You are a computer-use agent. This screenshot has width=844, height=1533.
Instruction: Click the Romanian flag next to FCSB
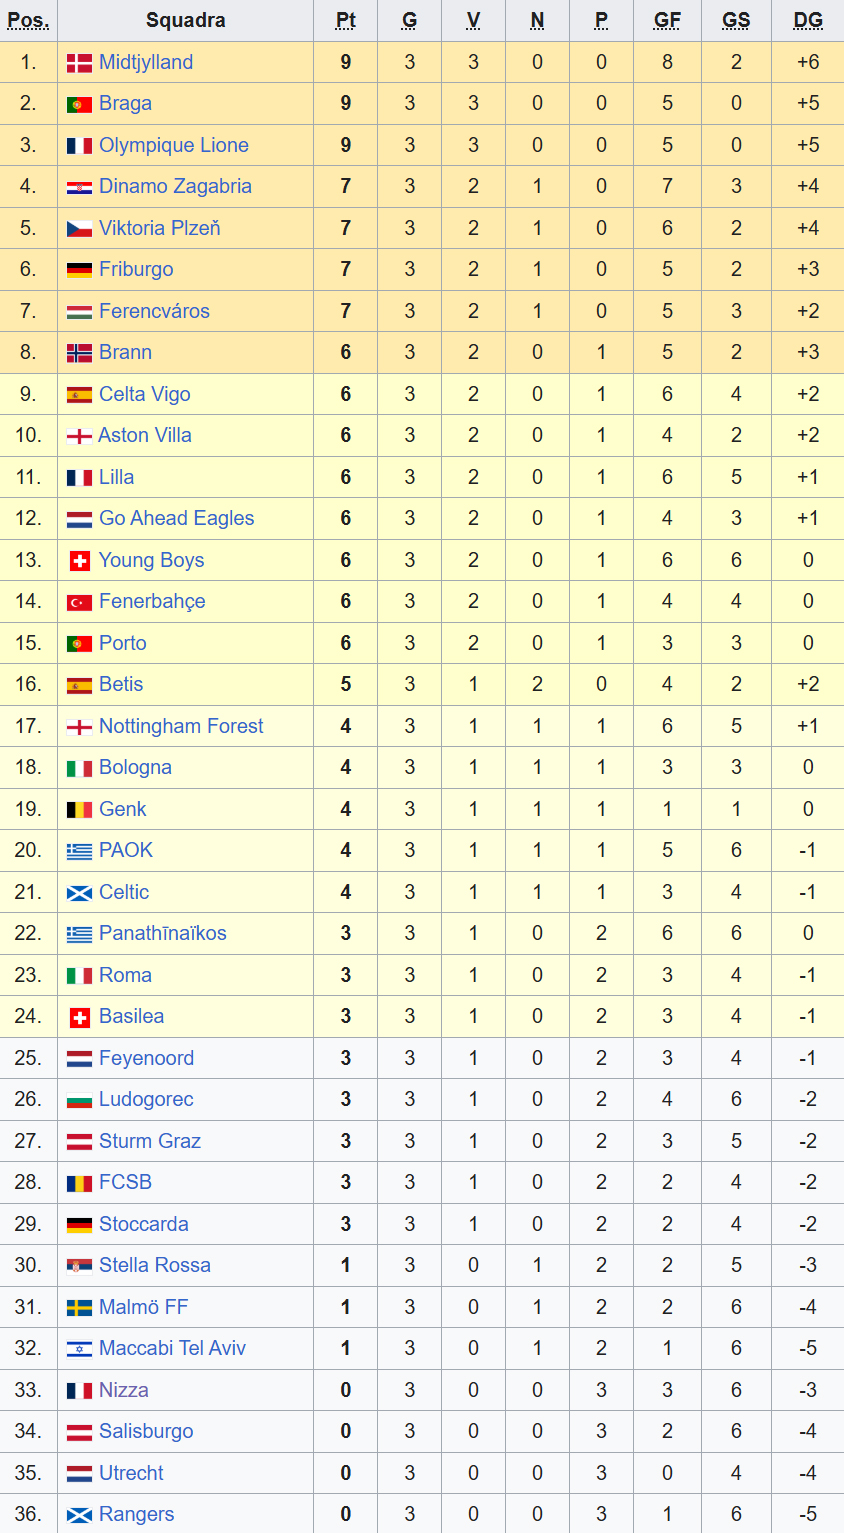(79, 1183)
